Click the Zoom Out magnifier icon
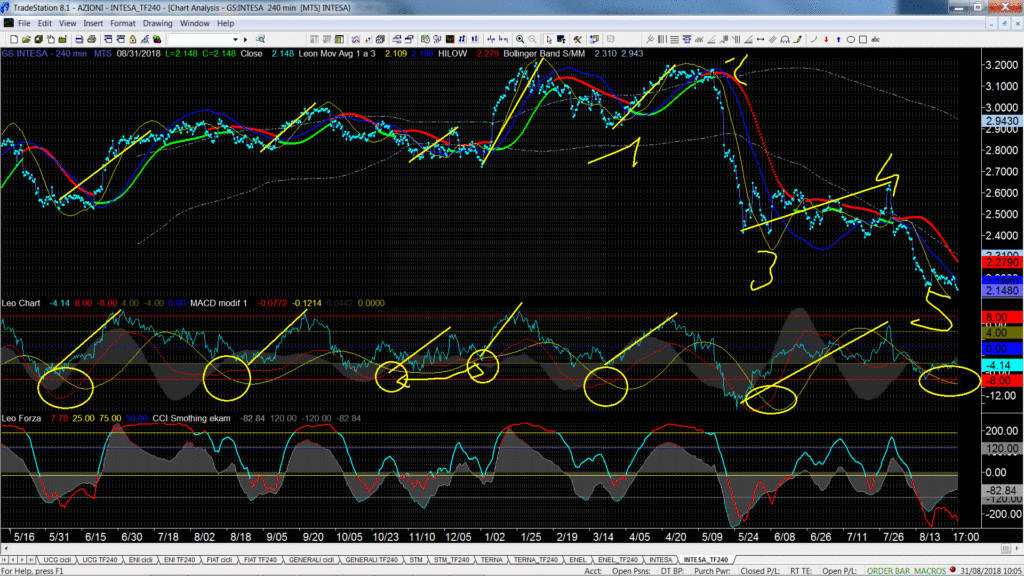This screenshot has width=1024, height=576. (532, 39)
